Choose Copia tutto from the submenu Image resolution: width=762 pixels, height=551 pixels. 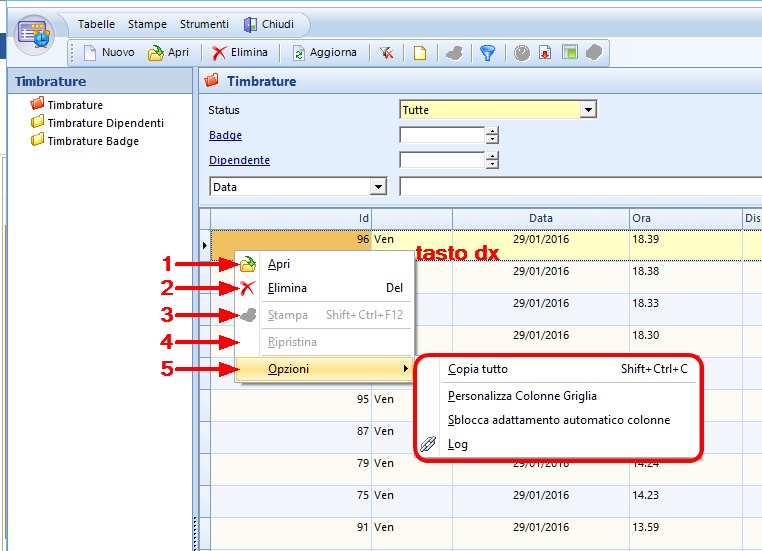tap(478, 369)
